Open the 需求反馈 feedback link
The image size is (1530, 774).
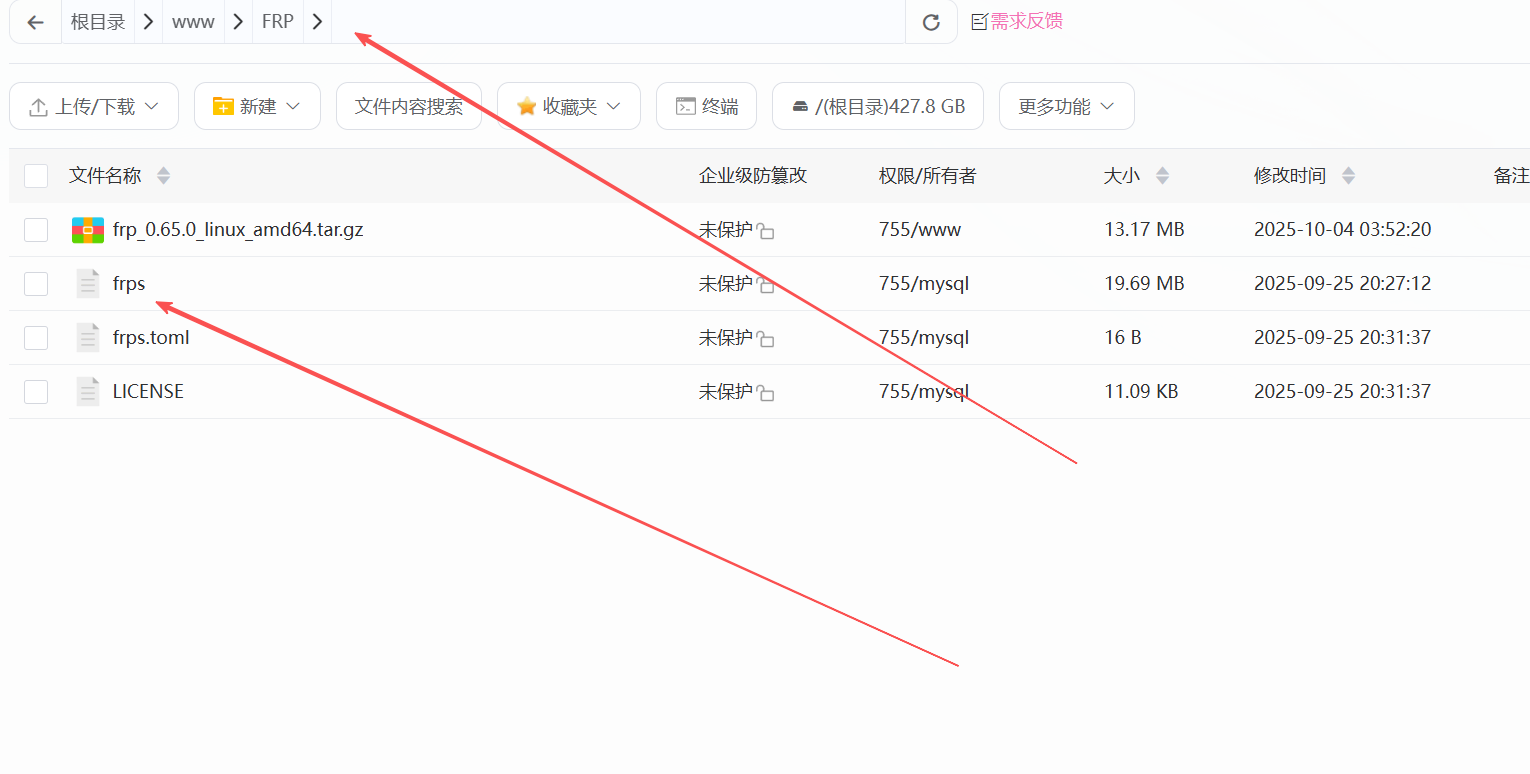tap(1025, 21)
